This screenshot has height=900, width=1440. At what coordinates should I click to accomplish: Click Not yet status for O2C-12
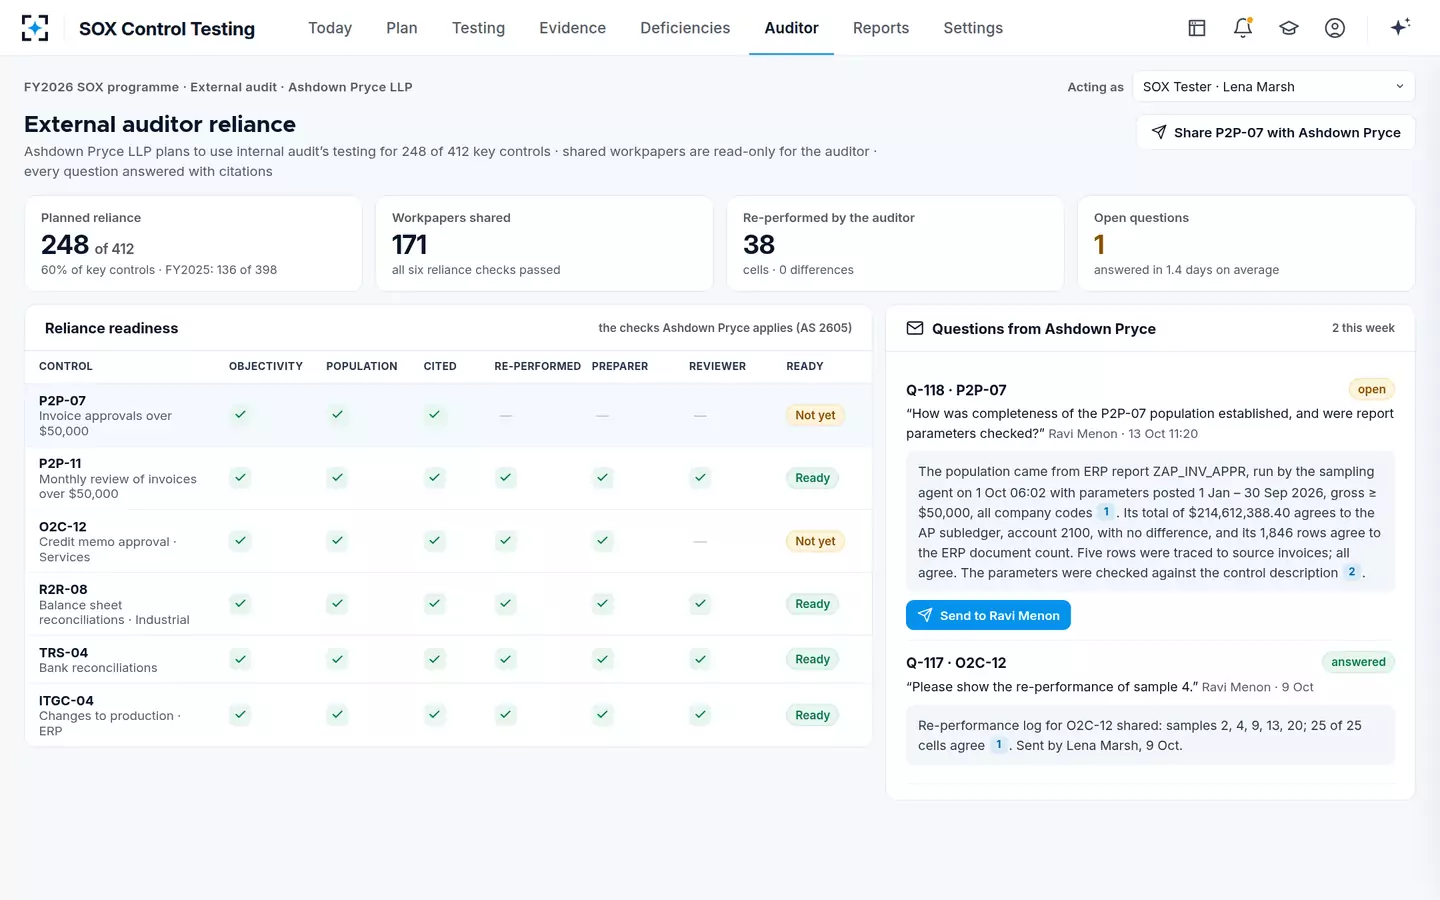pos(815,541)
